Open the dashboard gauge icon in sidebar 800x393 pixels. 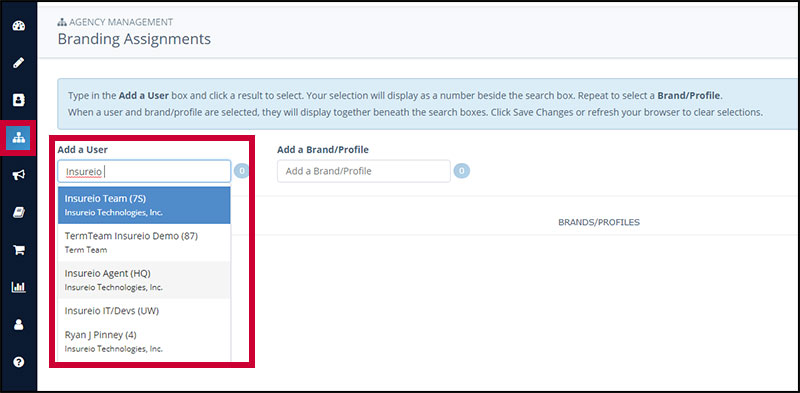[x=18, y=26]
